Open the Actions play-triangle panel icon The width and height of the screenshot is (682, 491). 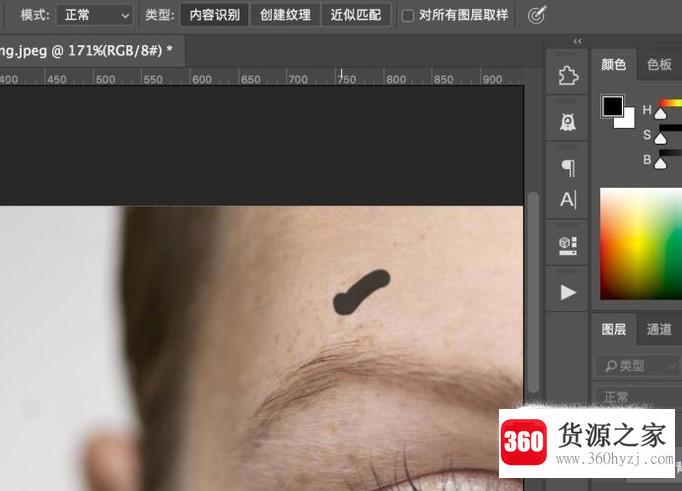(x=568, y=292)
